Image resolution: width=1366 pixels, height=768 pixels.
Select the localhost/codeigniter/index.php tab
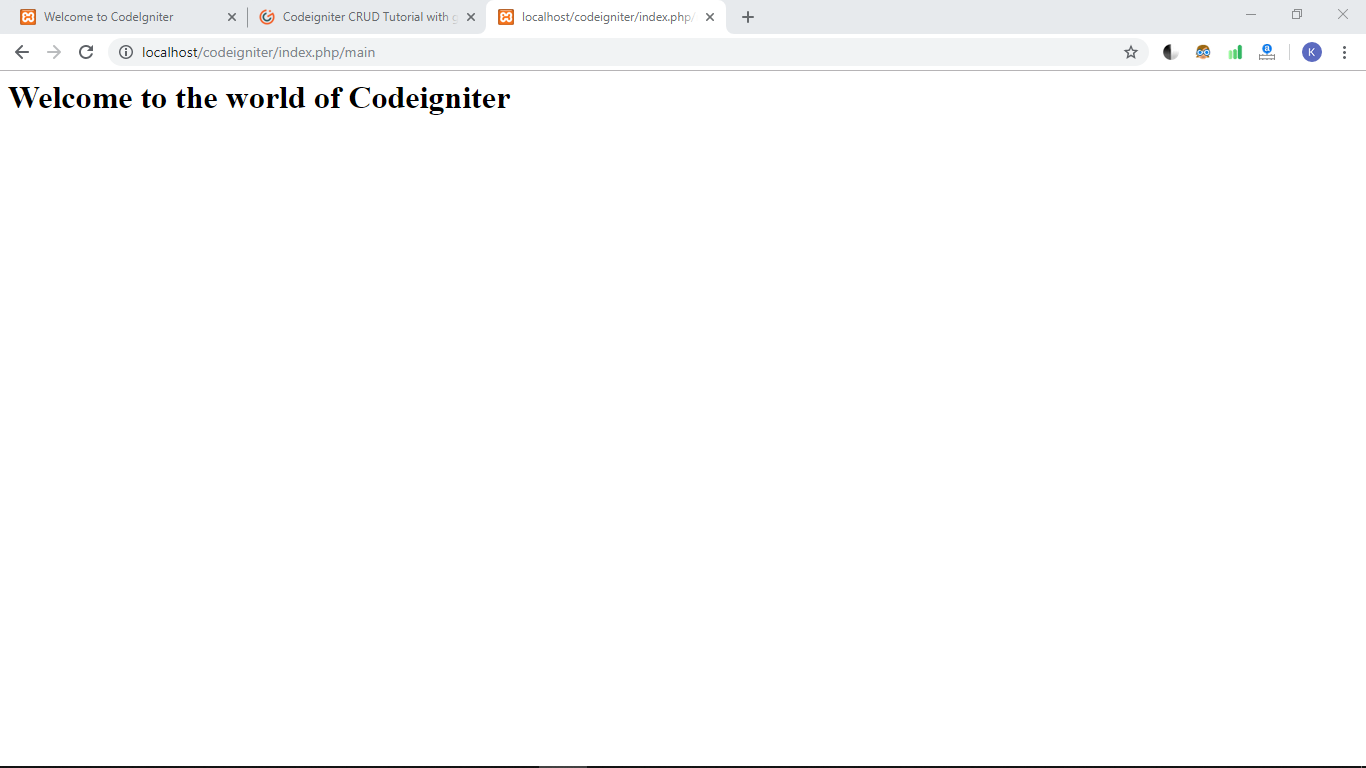pos(606,17)
